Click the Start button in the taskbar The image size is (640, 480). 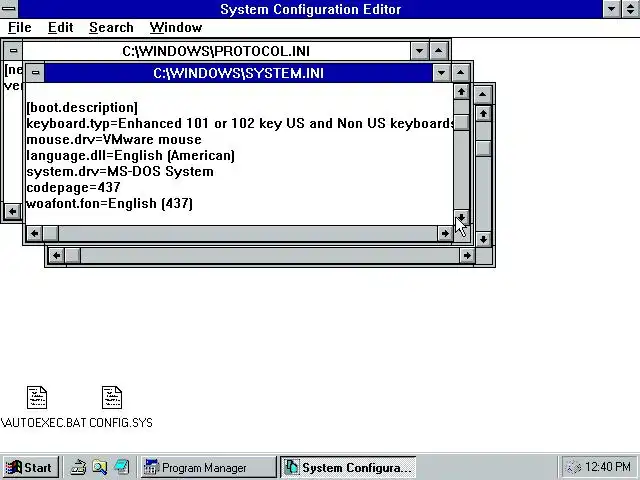(30, 467)
